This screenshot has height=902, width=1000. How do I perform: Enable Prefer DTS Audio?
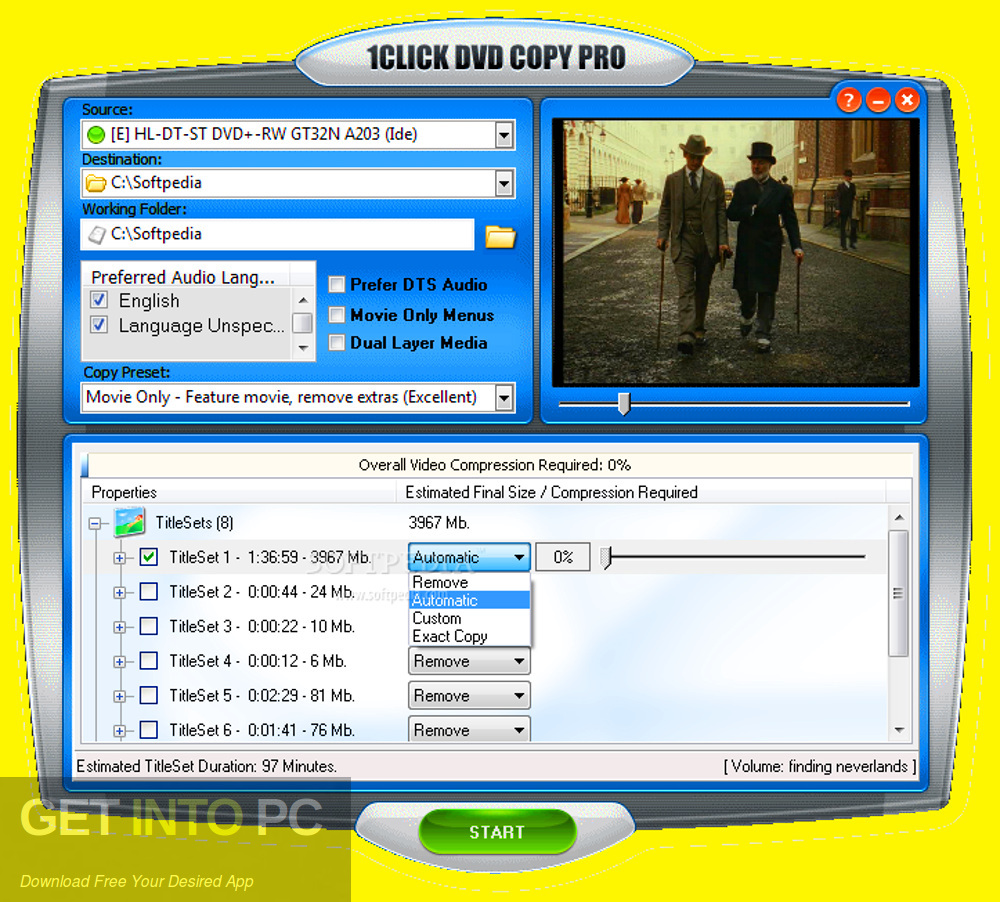pos(337,285)
